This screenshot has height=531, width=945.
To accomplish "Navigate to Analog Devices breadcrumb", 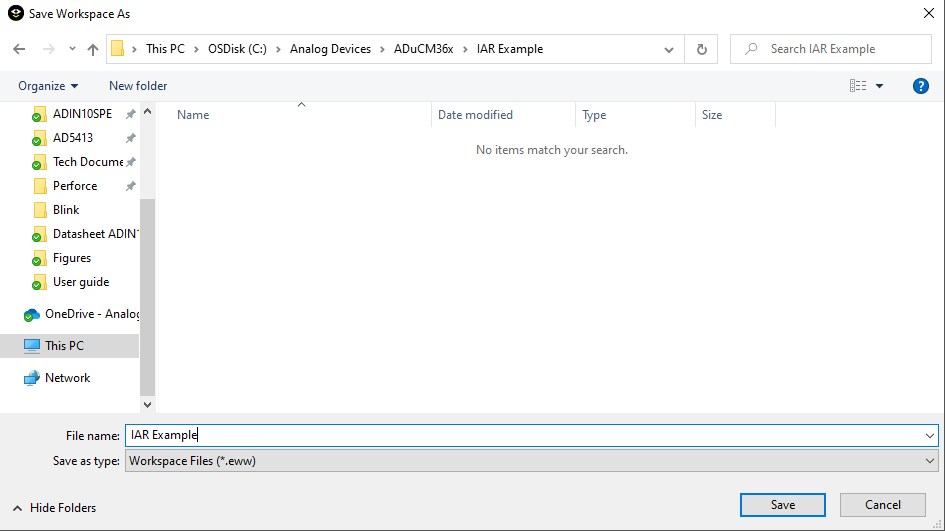I will pyautogui.click(x=330, y=49).
